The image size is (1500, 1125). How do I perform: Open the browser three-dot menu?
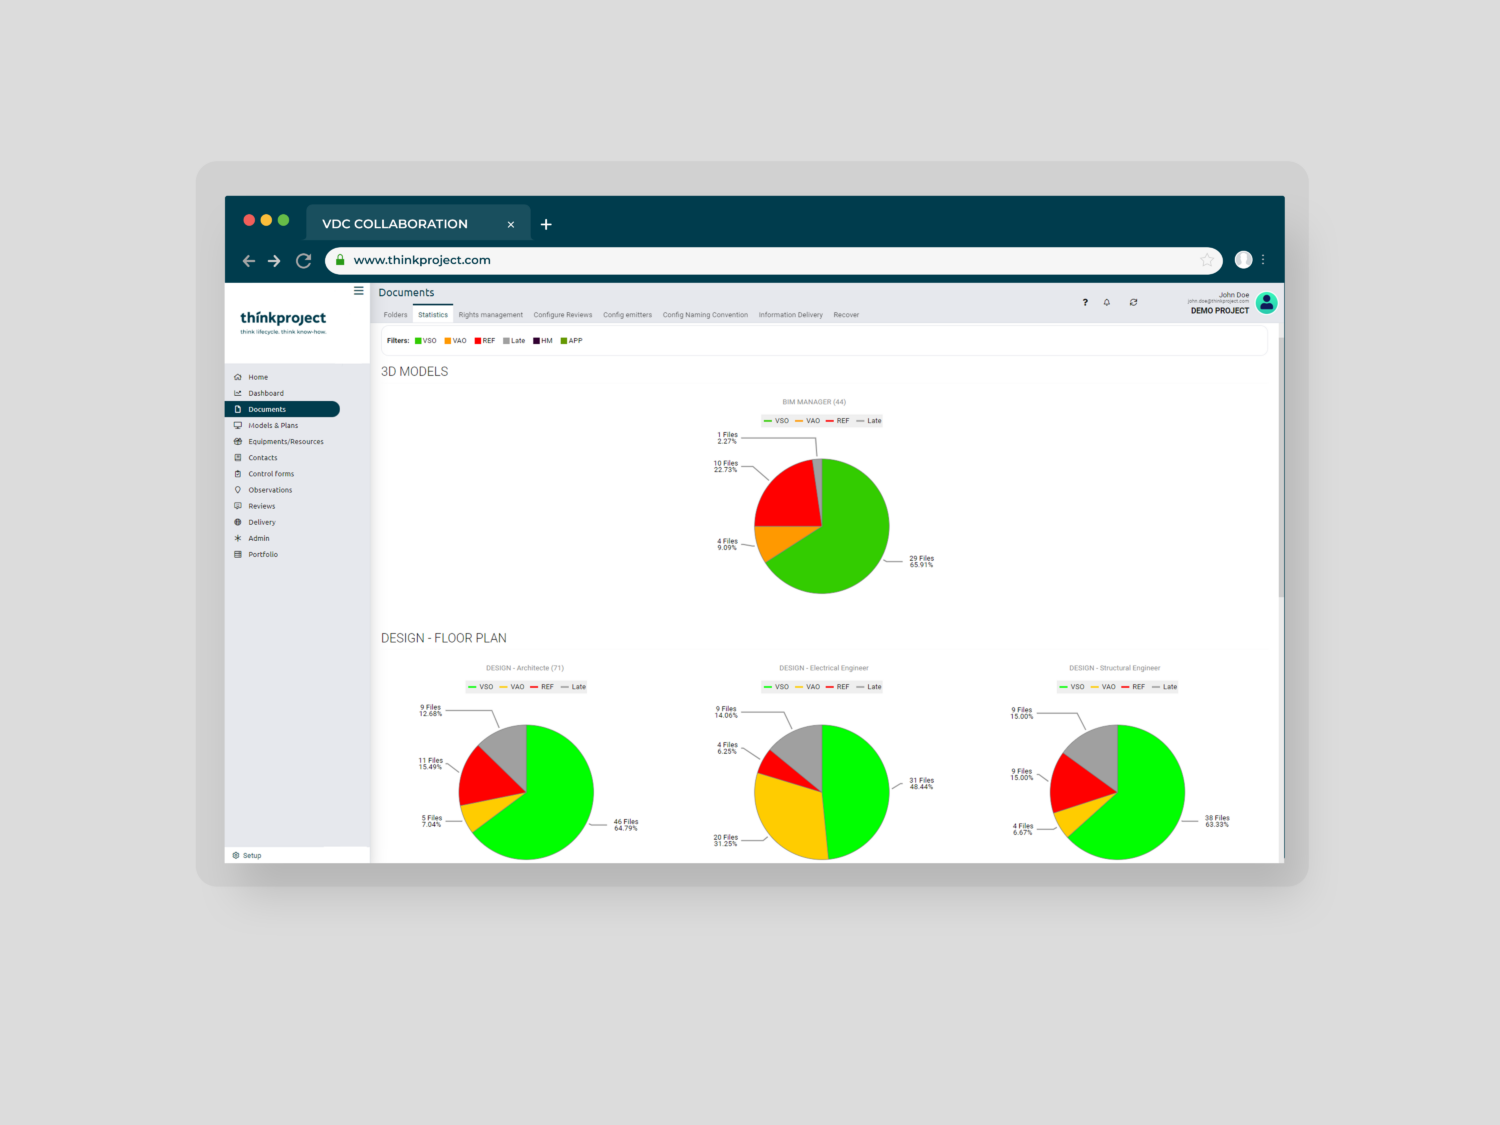[x=1263, y=260]
